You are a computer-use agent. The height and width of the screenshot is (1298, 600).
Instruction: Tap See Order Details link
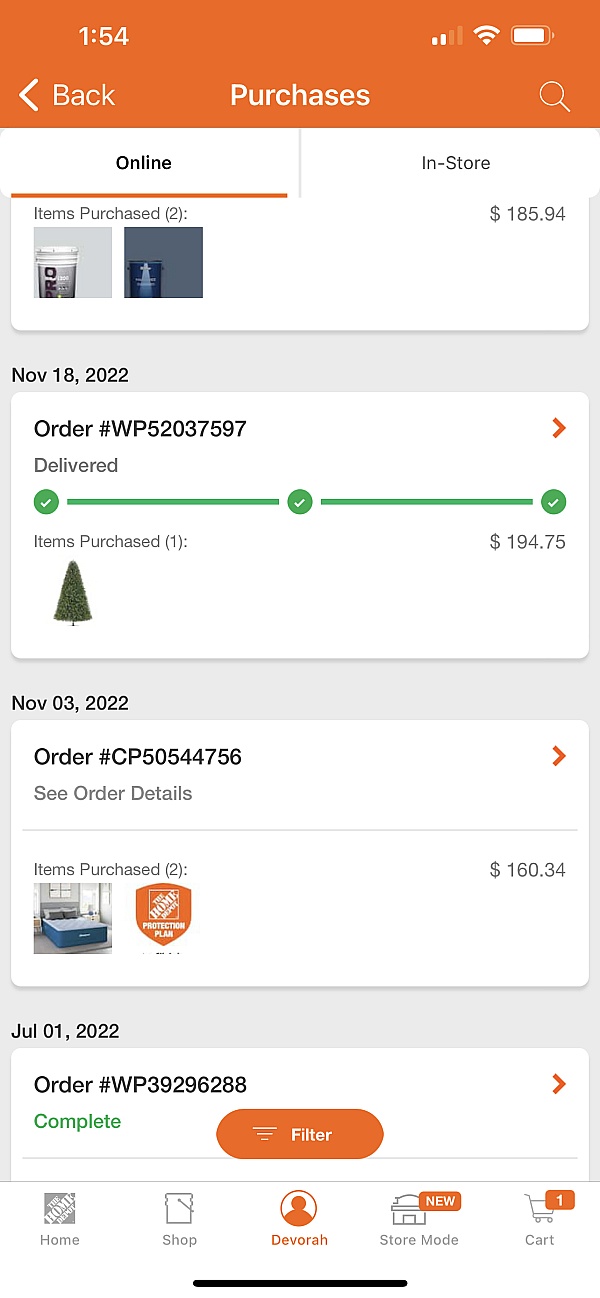(113, 794)
